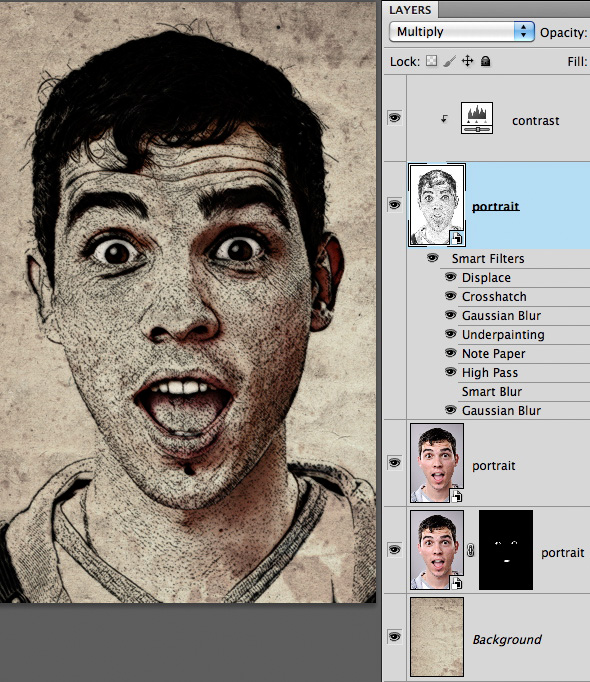This screenshot has width=590, height=682.
Task: Enable the hidden Smart Blur filter eye
Action: 450,391
